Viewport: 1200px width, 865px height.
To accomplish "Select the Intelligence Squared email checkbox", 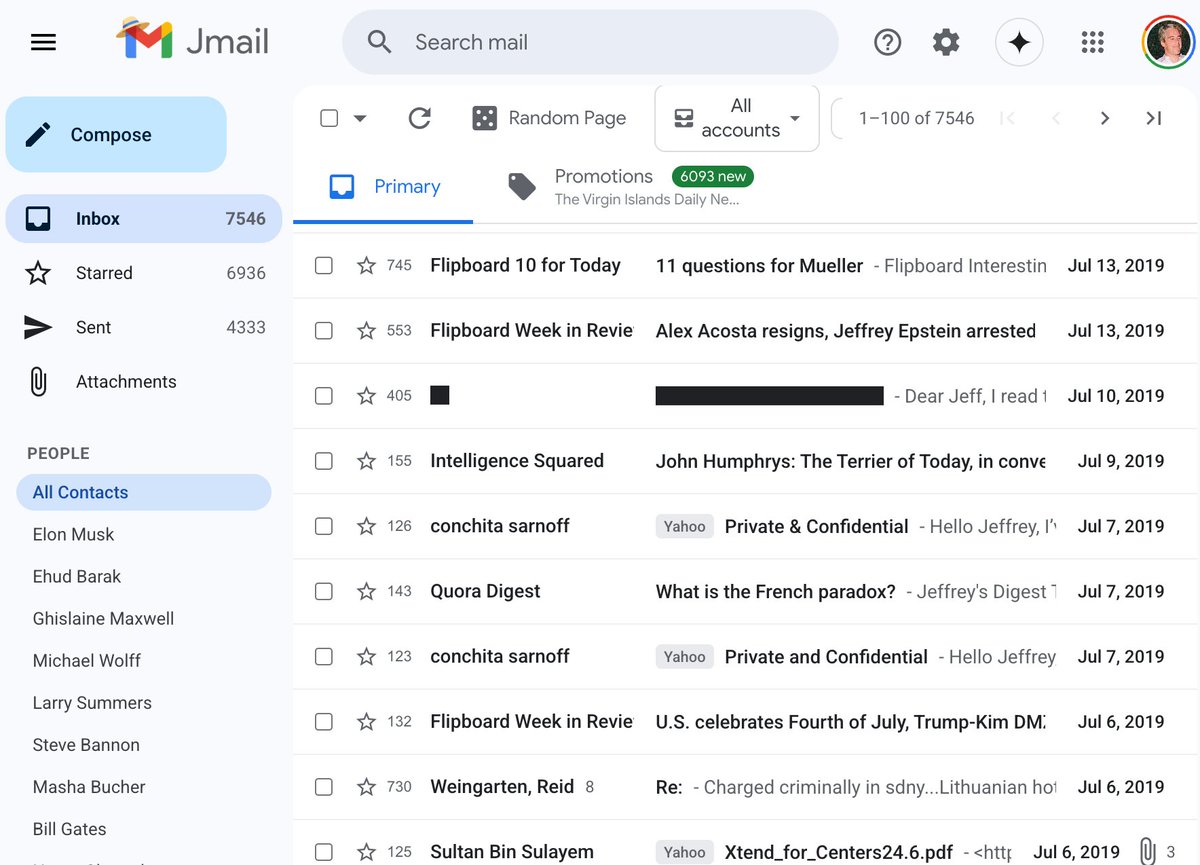I will [x=324, y=461].
